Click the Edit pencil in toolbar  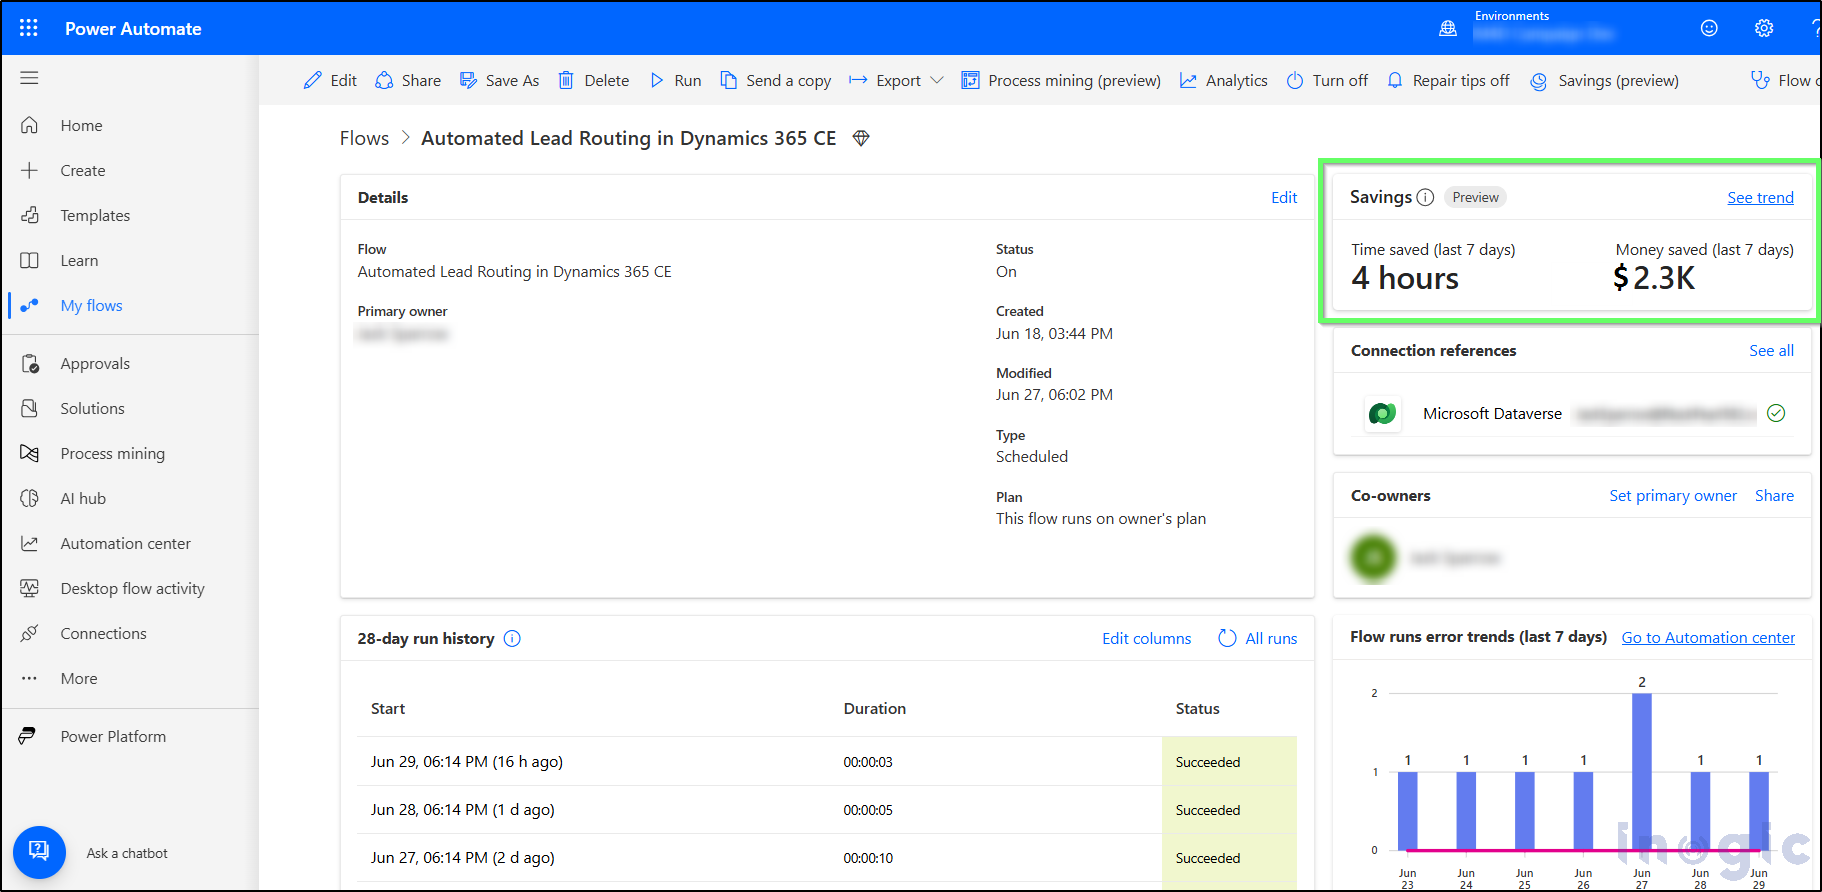(330, 80)
